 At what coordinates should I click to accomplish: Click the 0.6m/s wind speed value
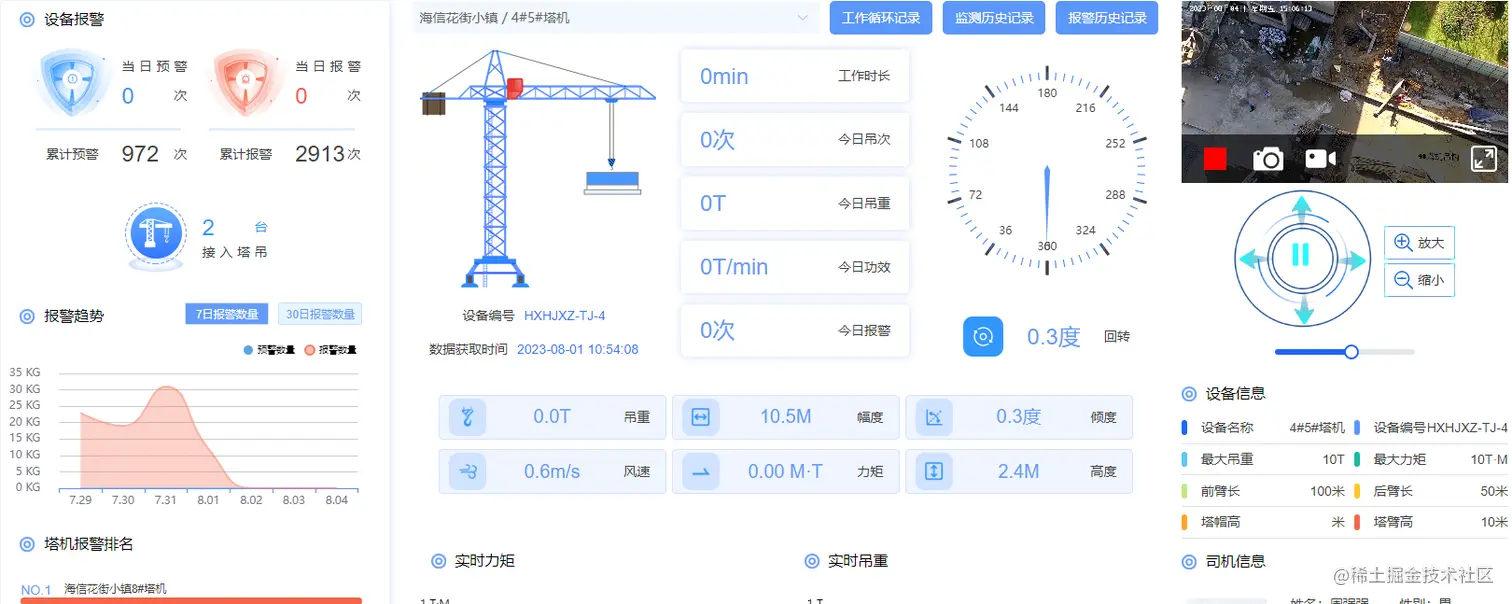coord(552,471)
